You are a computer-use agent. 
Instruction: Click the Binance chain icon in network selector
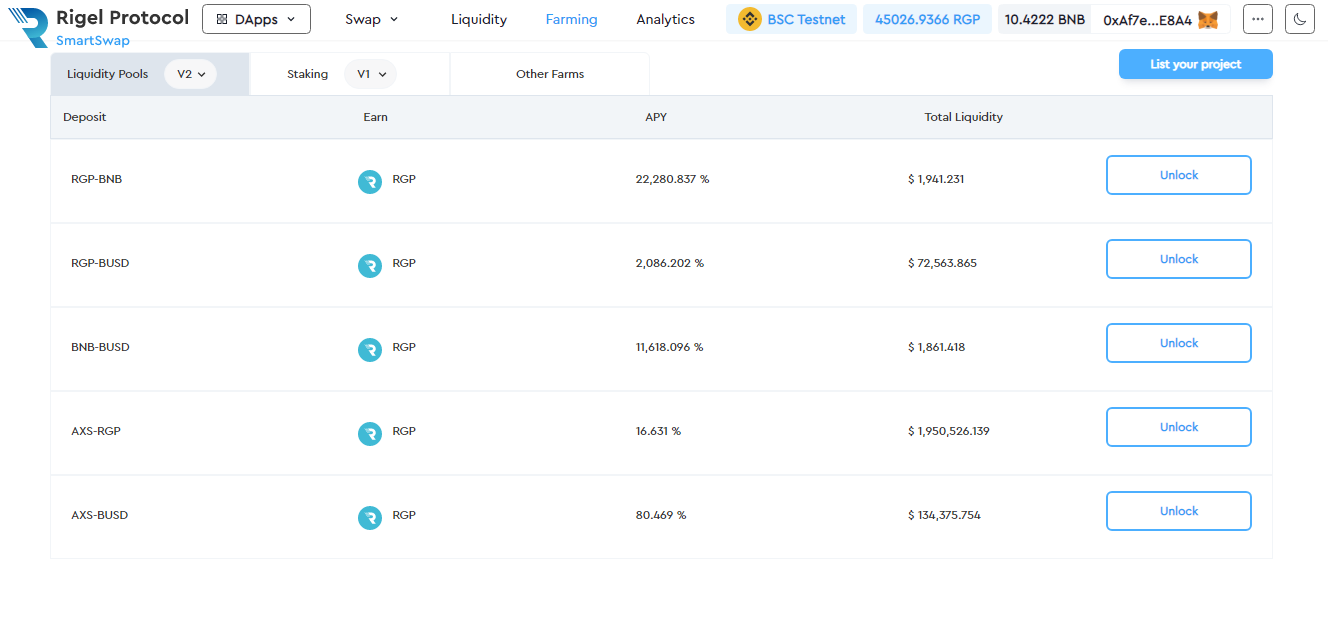(x=750, y=19)
